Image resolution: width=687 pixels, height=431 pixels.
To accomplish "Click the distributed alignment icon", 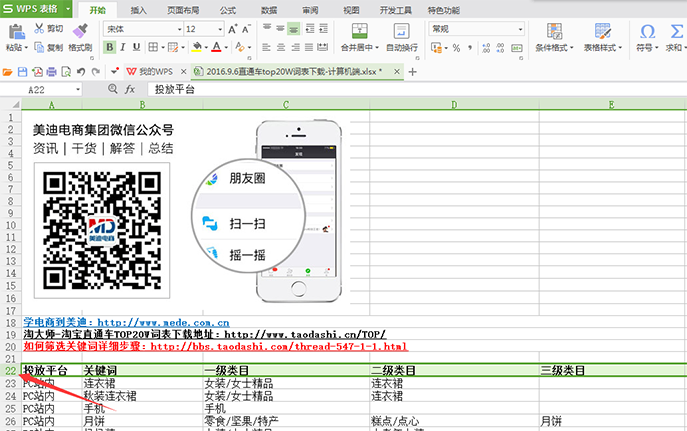I will click(323, 47).
